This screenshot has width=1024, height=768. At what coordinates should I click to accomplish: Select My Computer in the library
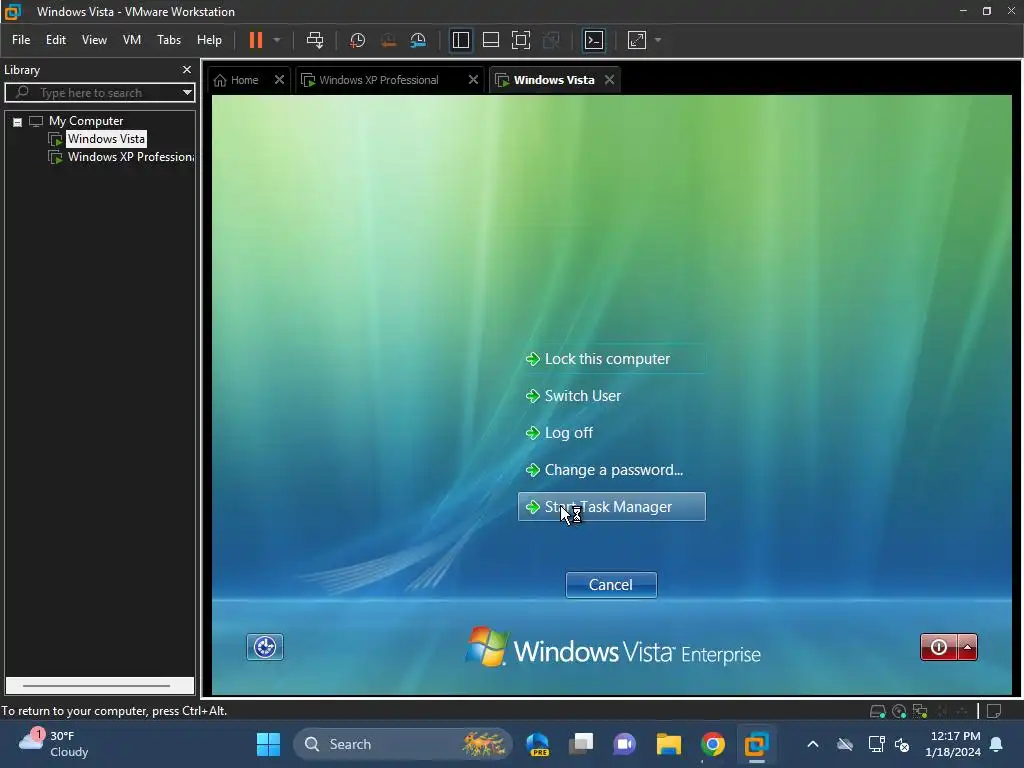coord(86,121)
